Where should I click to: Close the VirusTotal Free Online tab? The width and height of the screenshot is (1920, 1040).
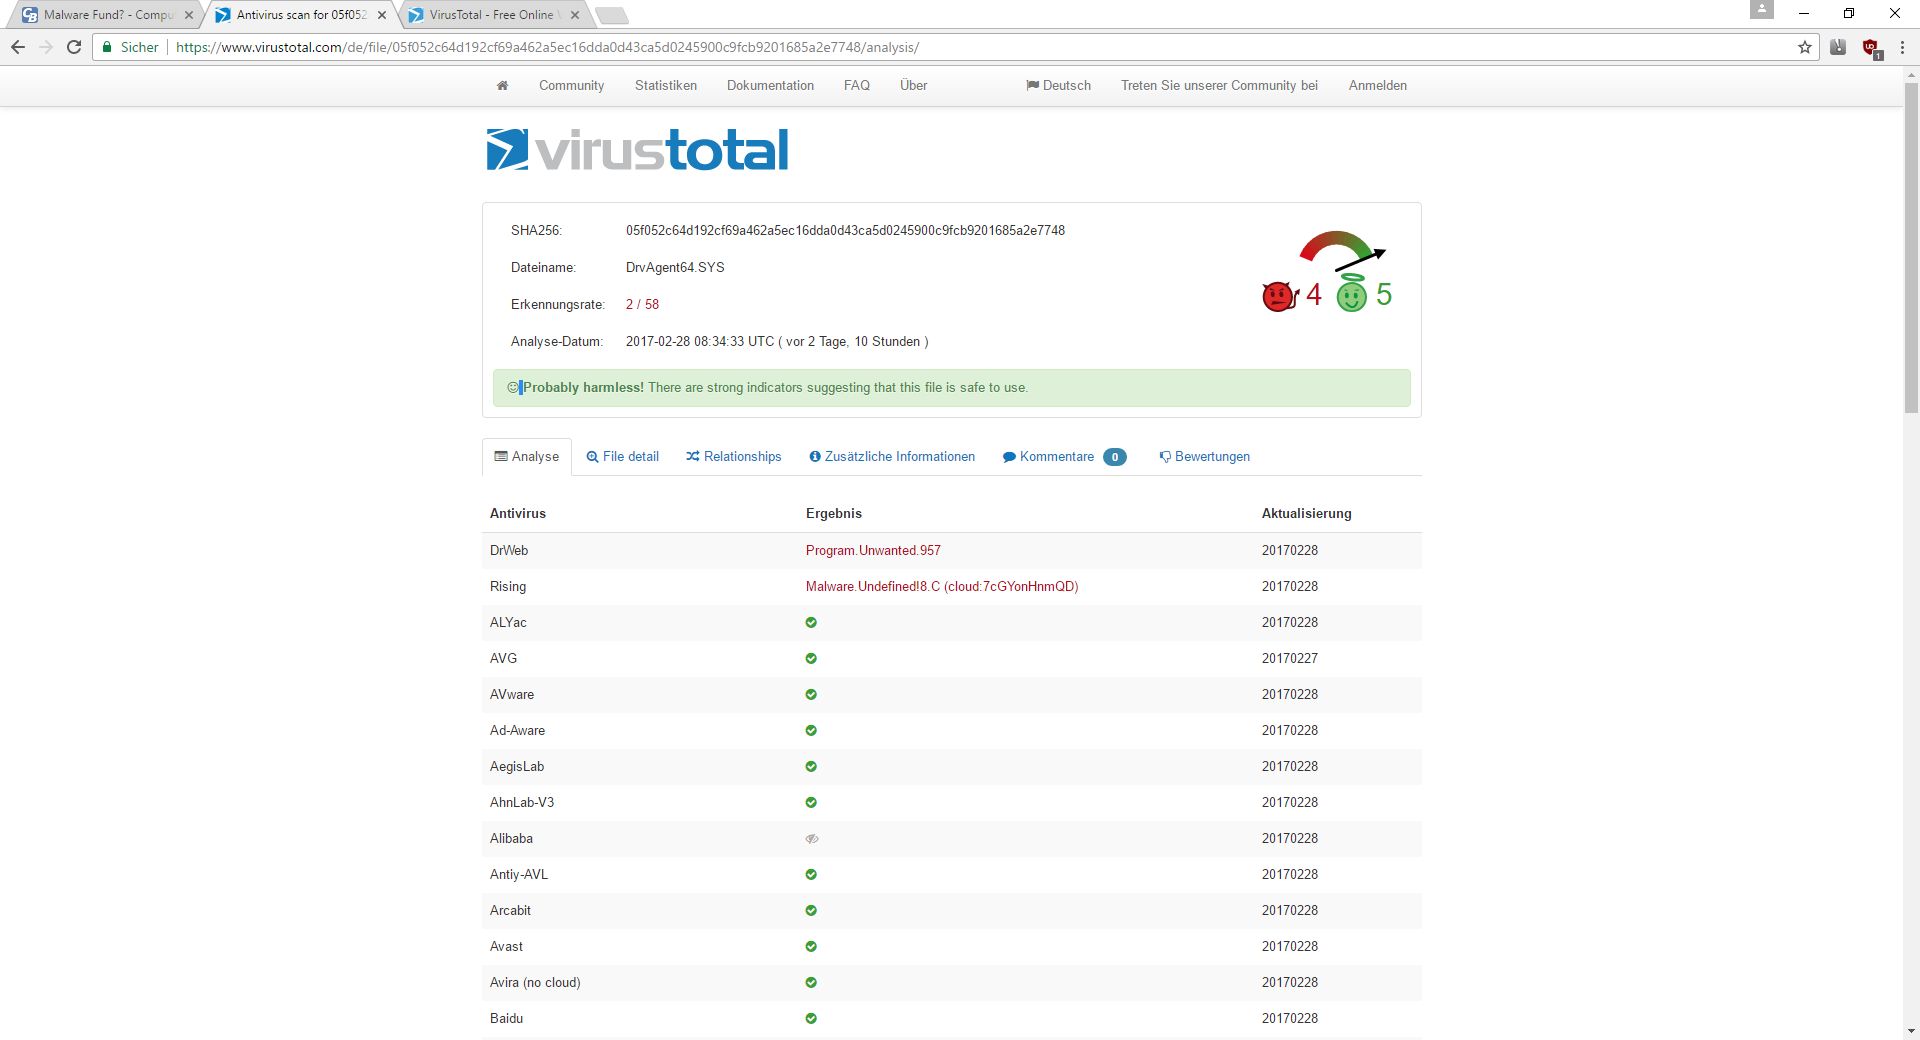(575, 15)
